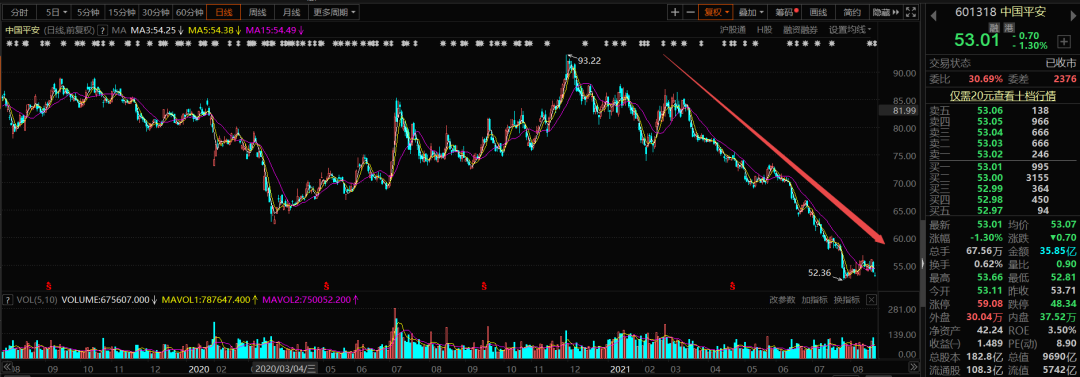Zoom in the chart with plus icon
Image resolution: width=1080 pixels, height=377 pixels.
pos(676,12)
